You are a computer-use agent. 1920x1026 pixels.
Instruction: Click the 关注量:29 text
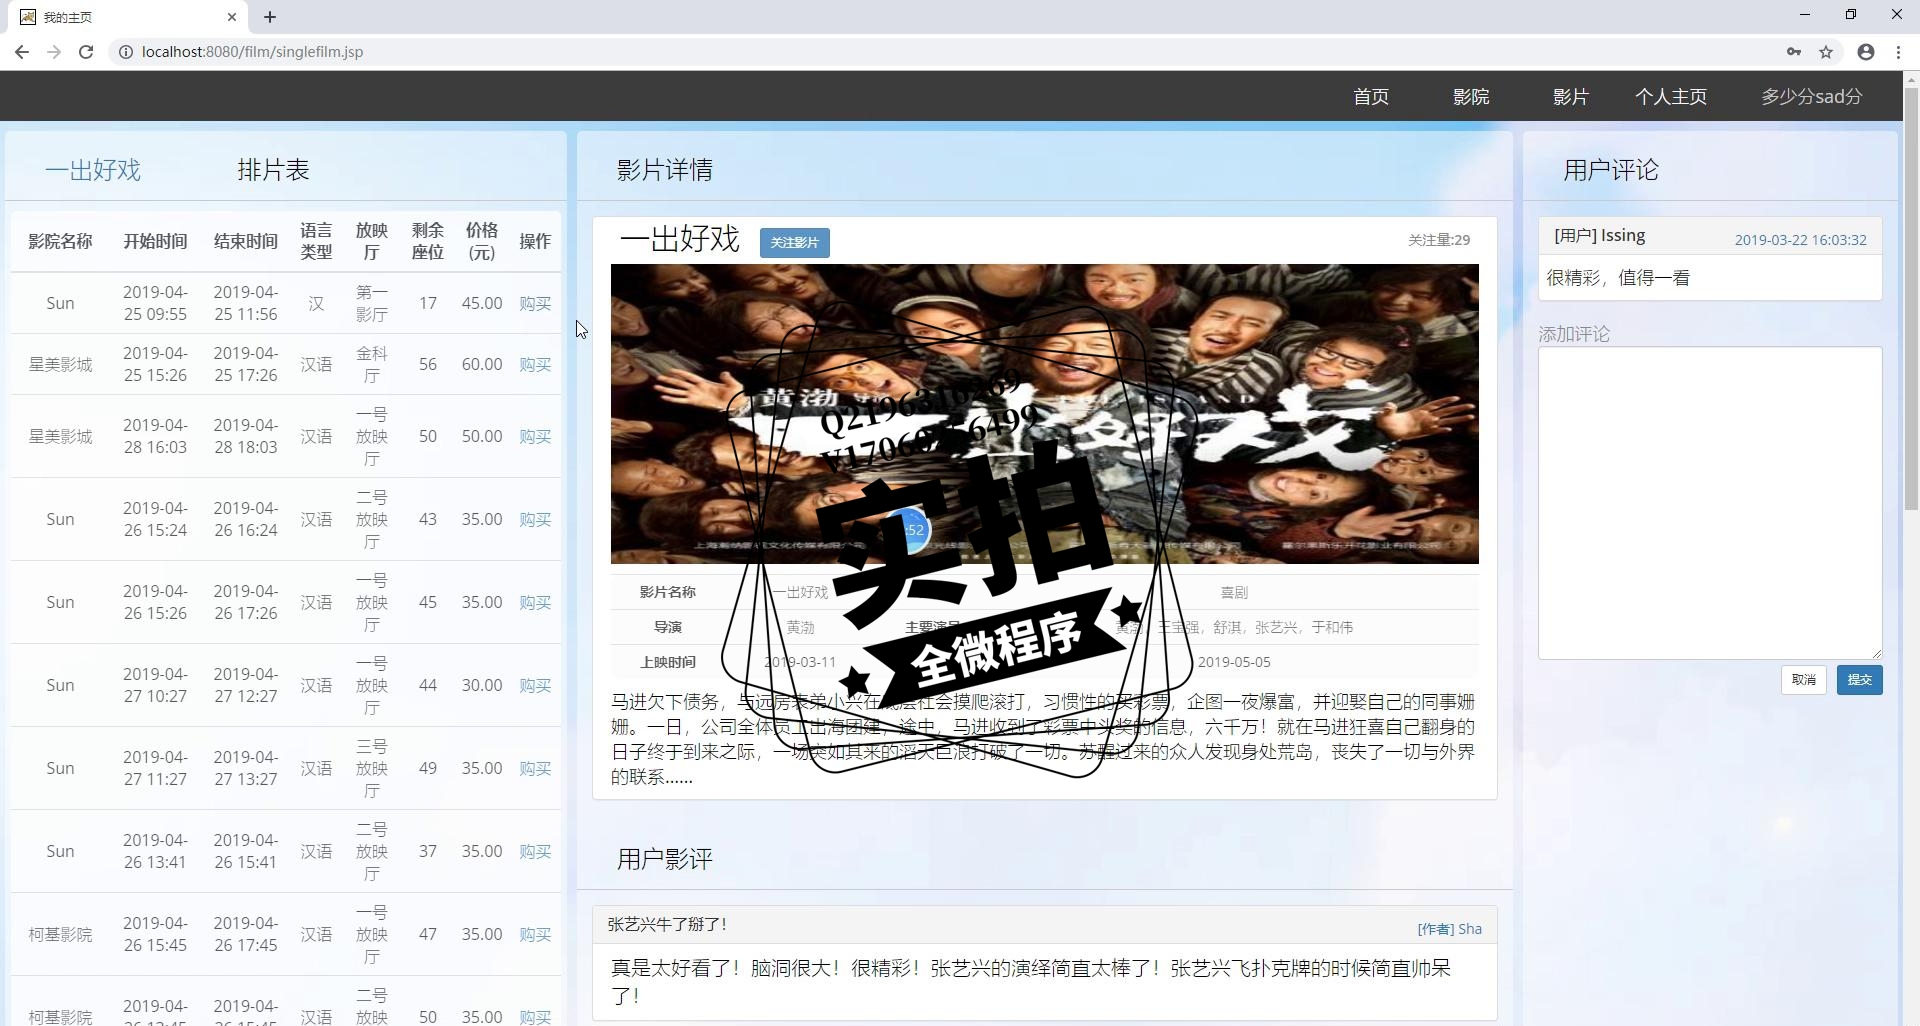click(1439, 240)
